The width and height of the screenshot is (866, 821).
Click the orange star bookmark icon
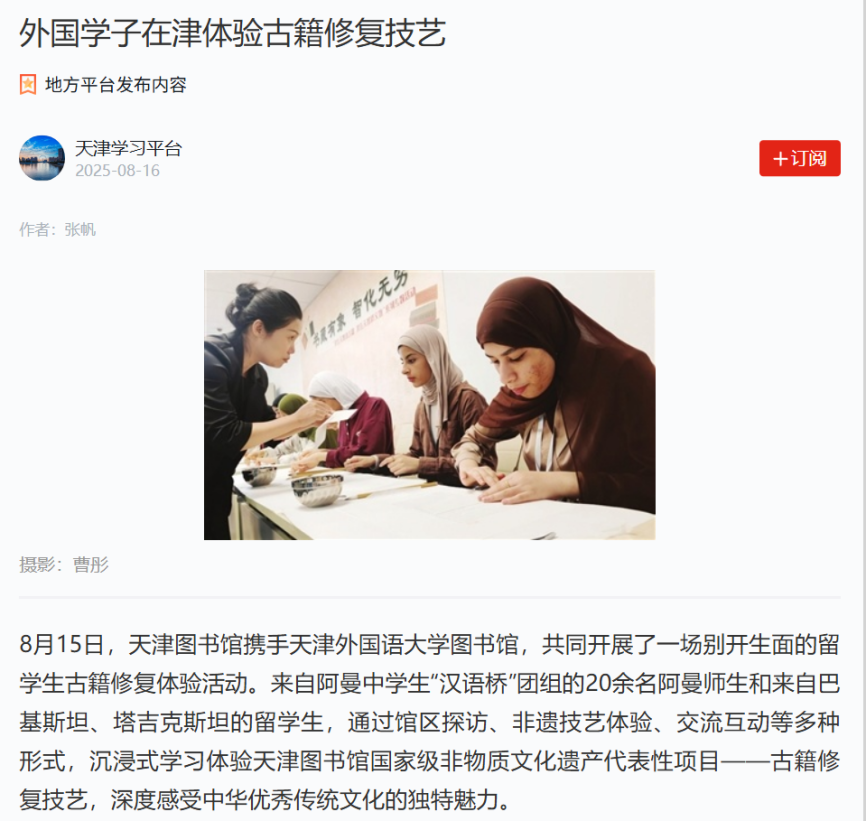point(28,84)
